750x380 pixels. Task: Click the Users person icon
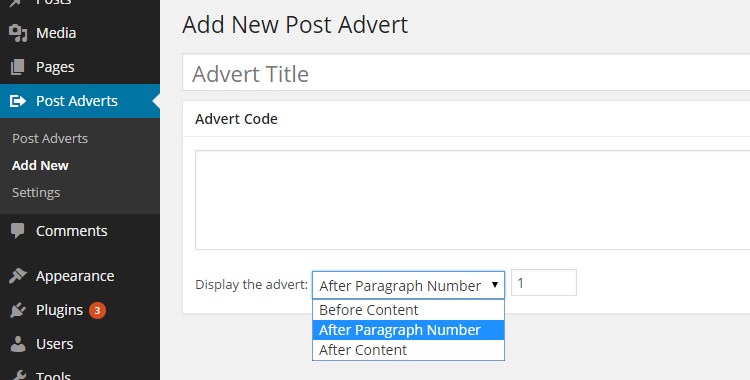18,344
